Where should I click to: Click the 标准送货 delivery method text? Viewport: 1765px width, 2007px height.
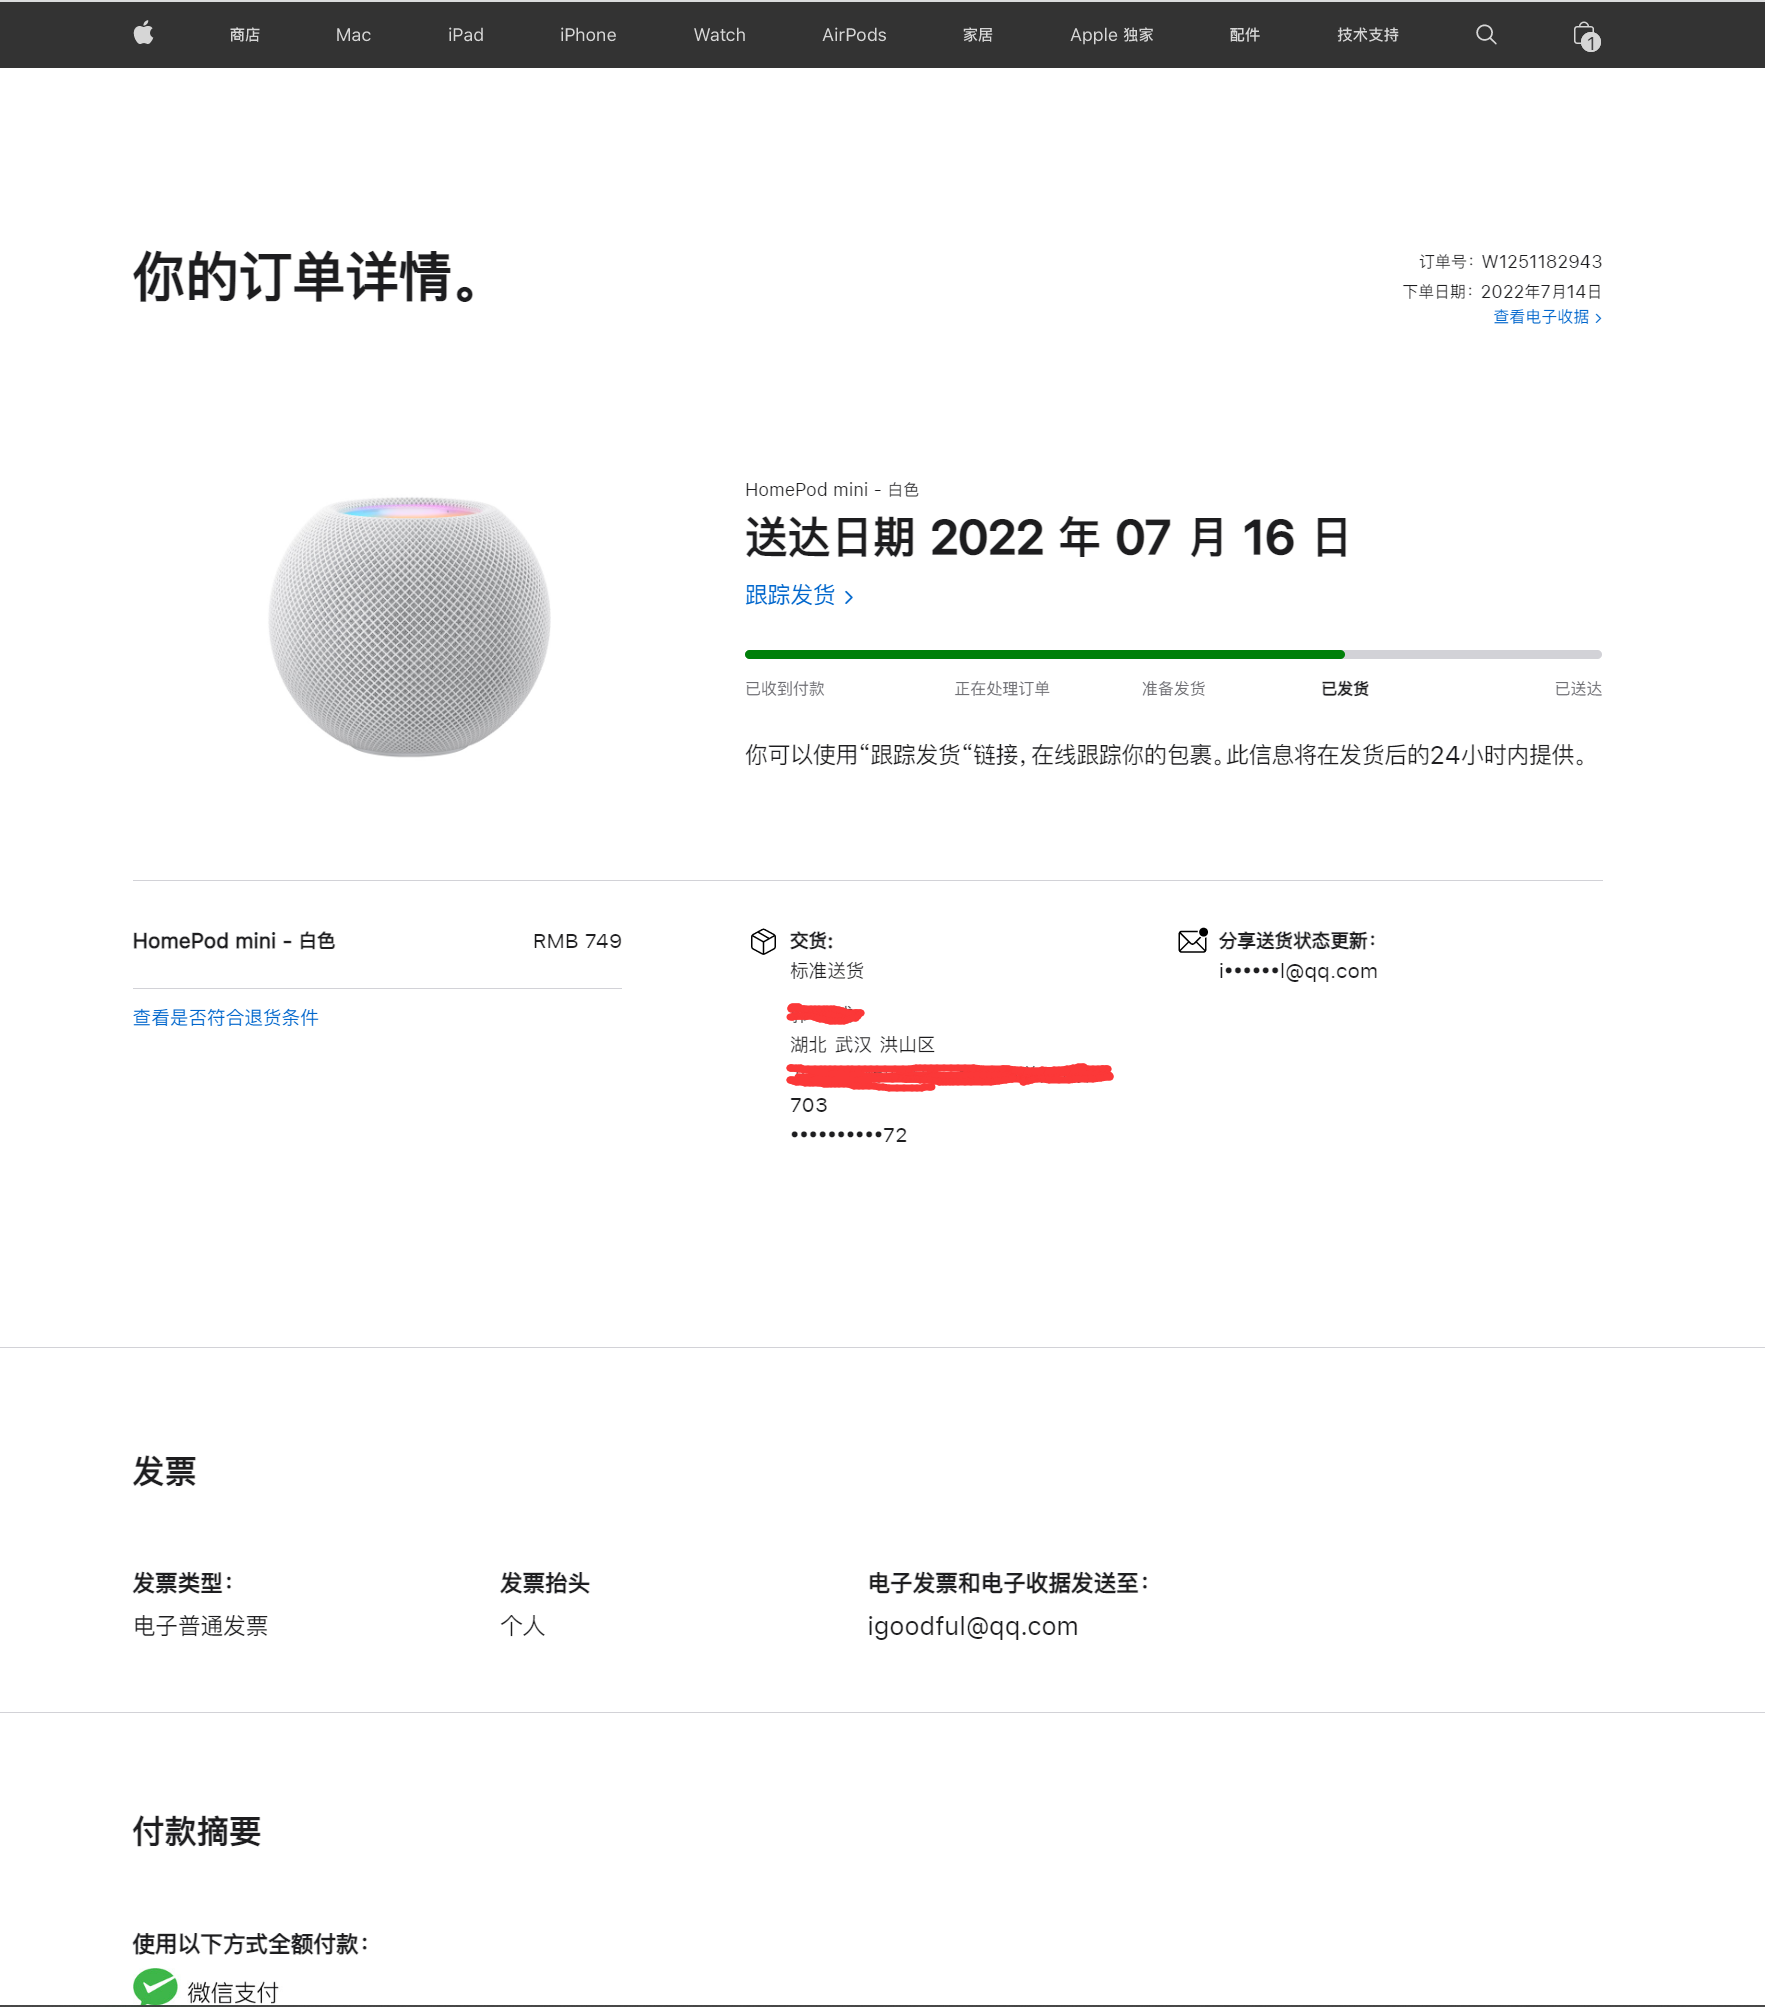point(827,971)
